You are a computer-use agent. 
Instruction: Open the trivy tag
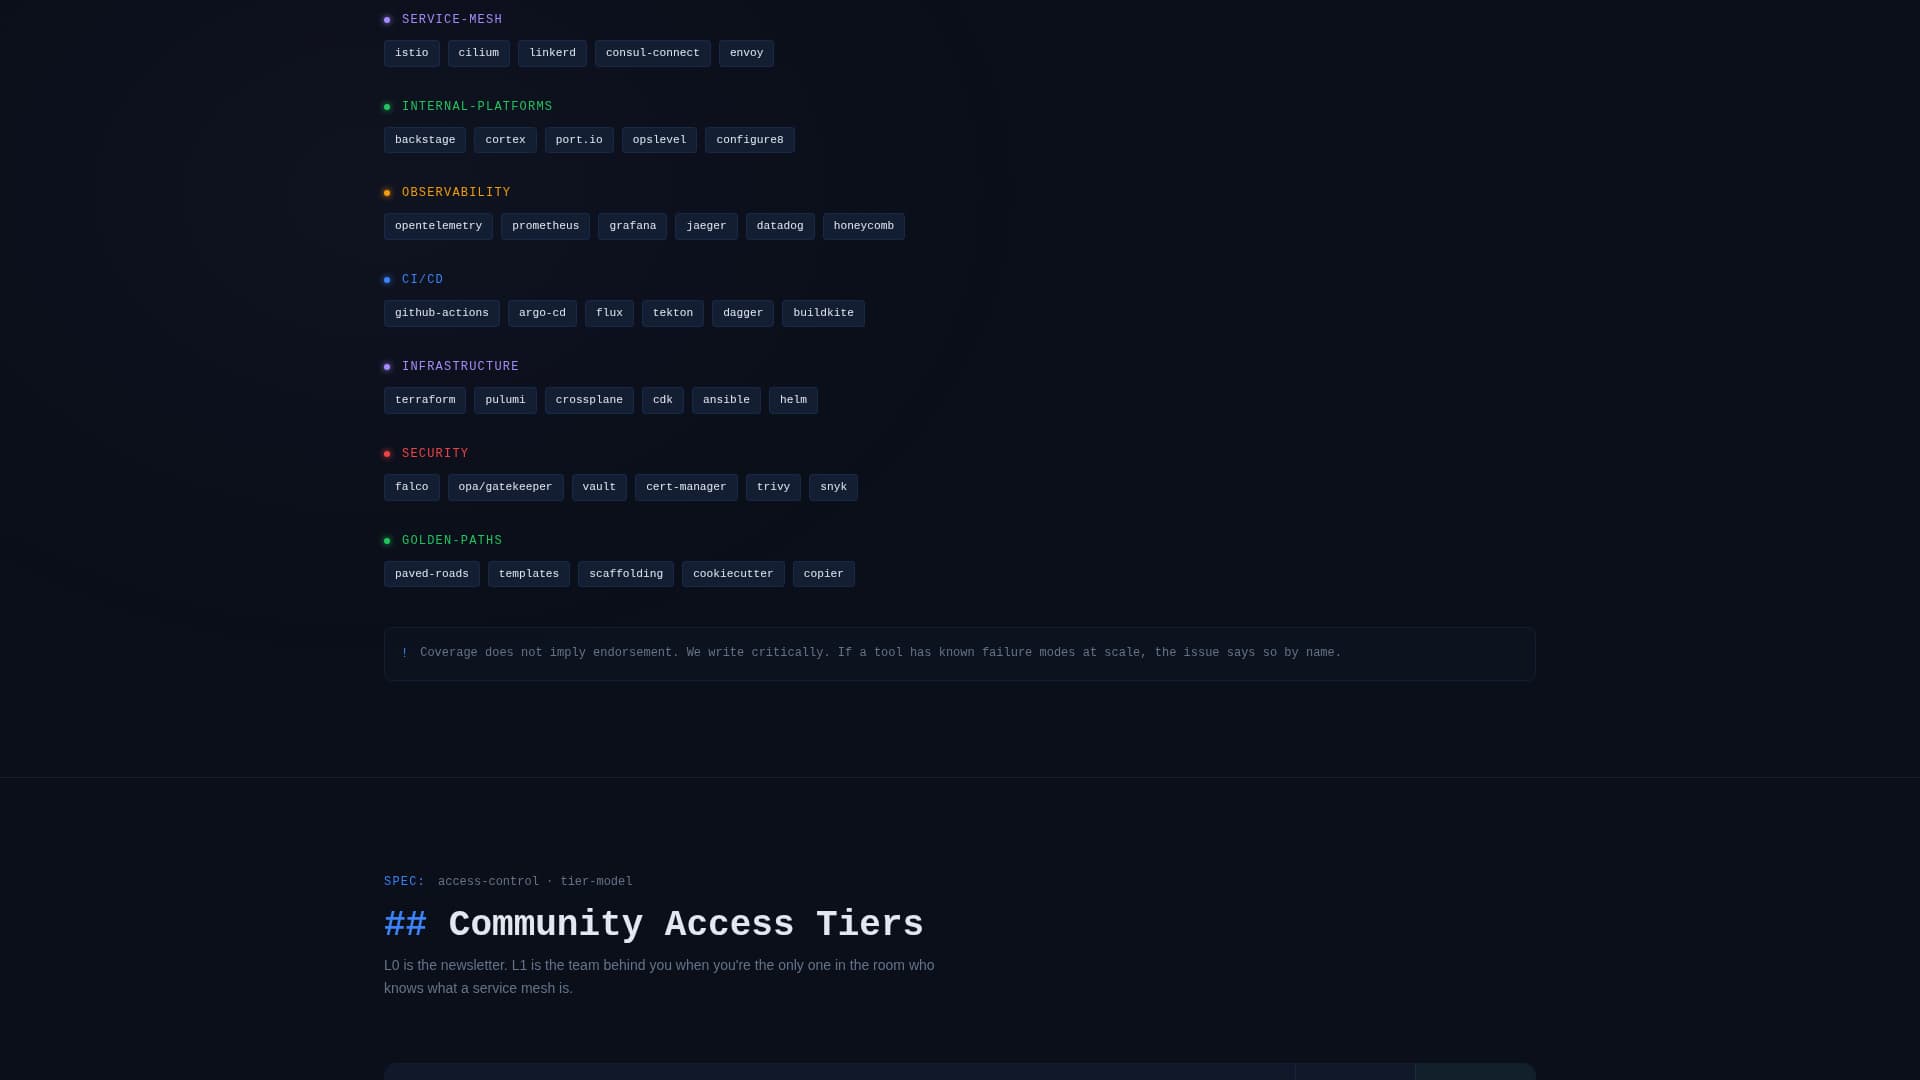click(773, 487)
